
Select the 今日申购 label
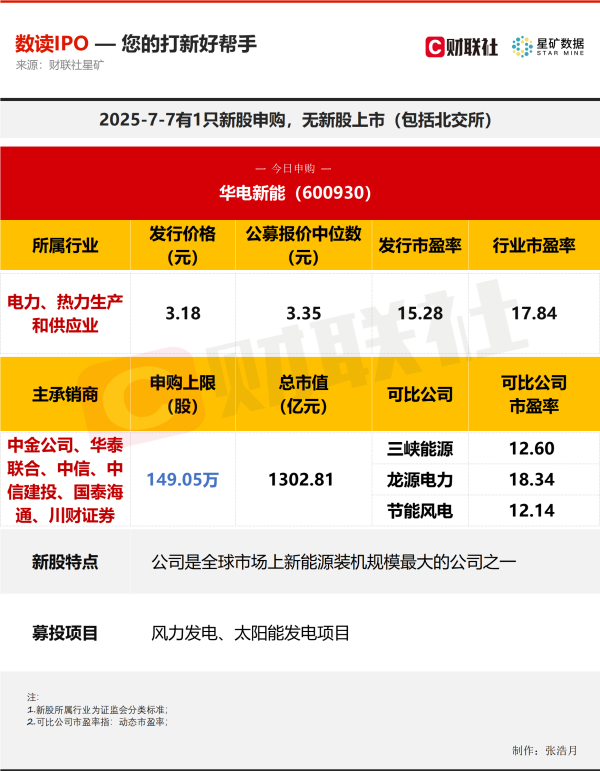pyautogui.click(x=293, y=169)
